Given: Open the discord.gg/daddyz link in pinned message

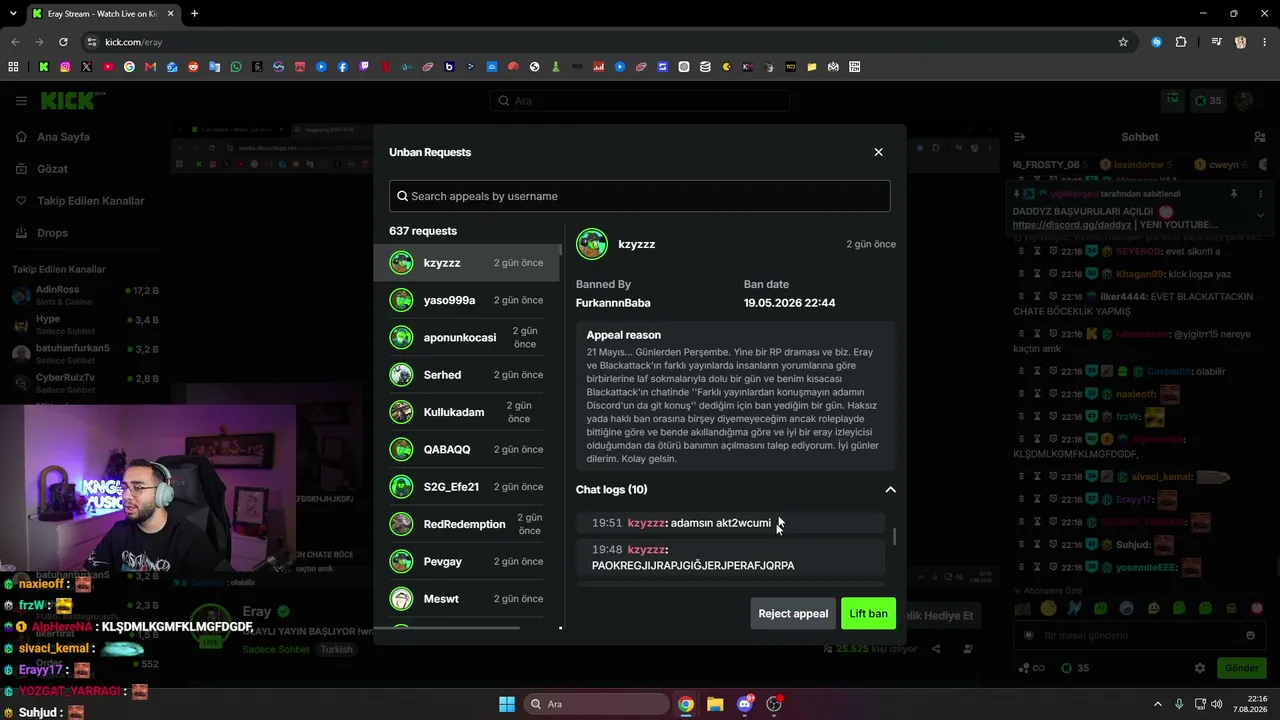Looking at the screenshot, I should tap(1072, 225).
